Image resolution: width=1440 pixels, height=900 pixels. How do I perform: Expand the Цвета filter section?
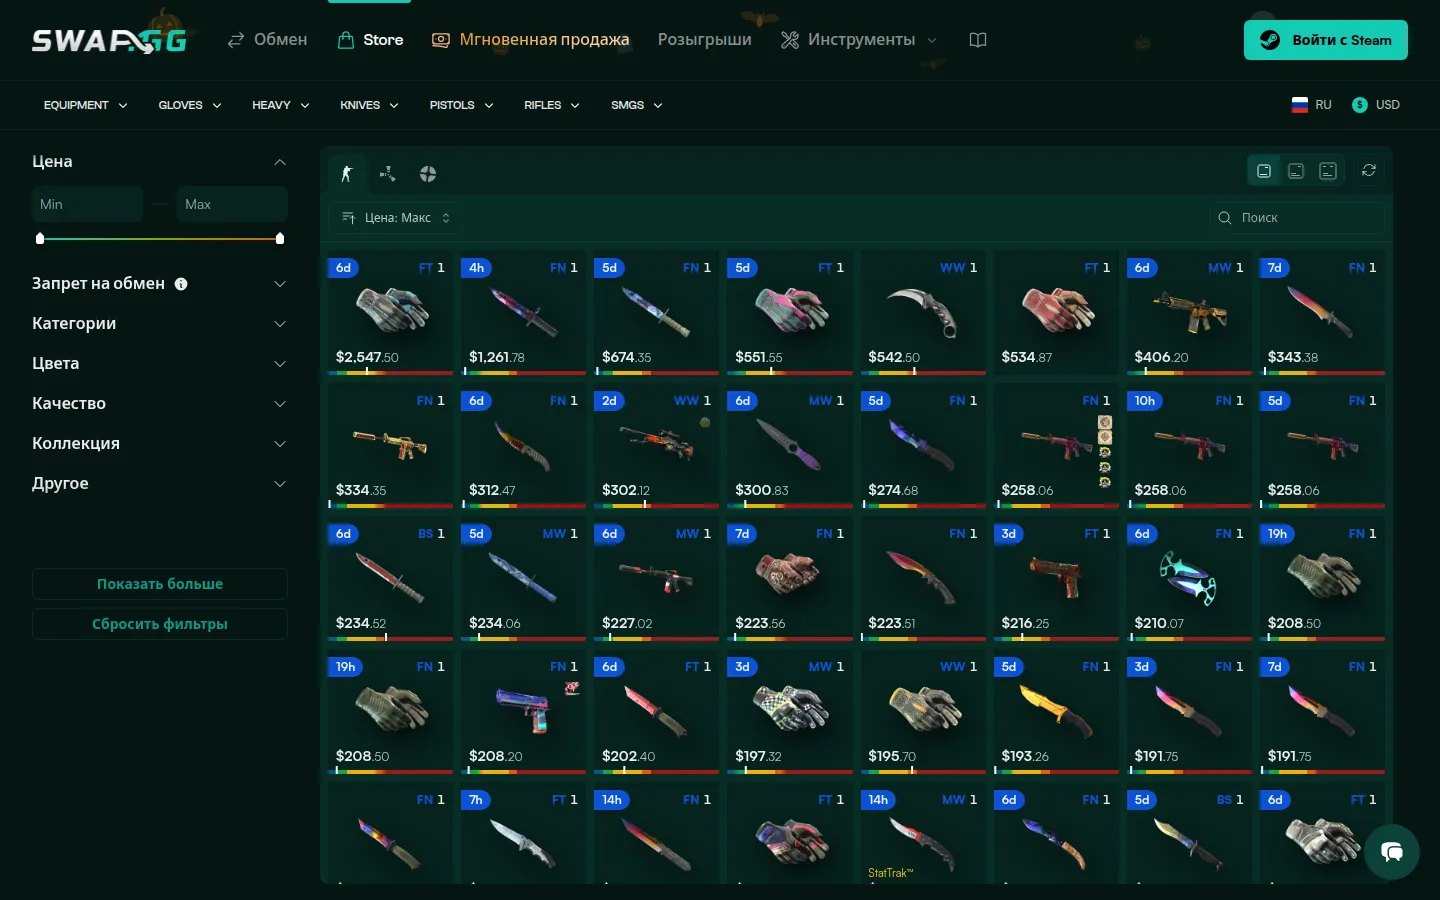(x=160, y=364)
